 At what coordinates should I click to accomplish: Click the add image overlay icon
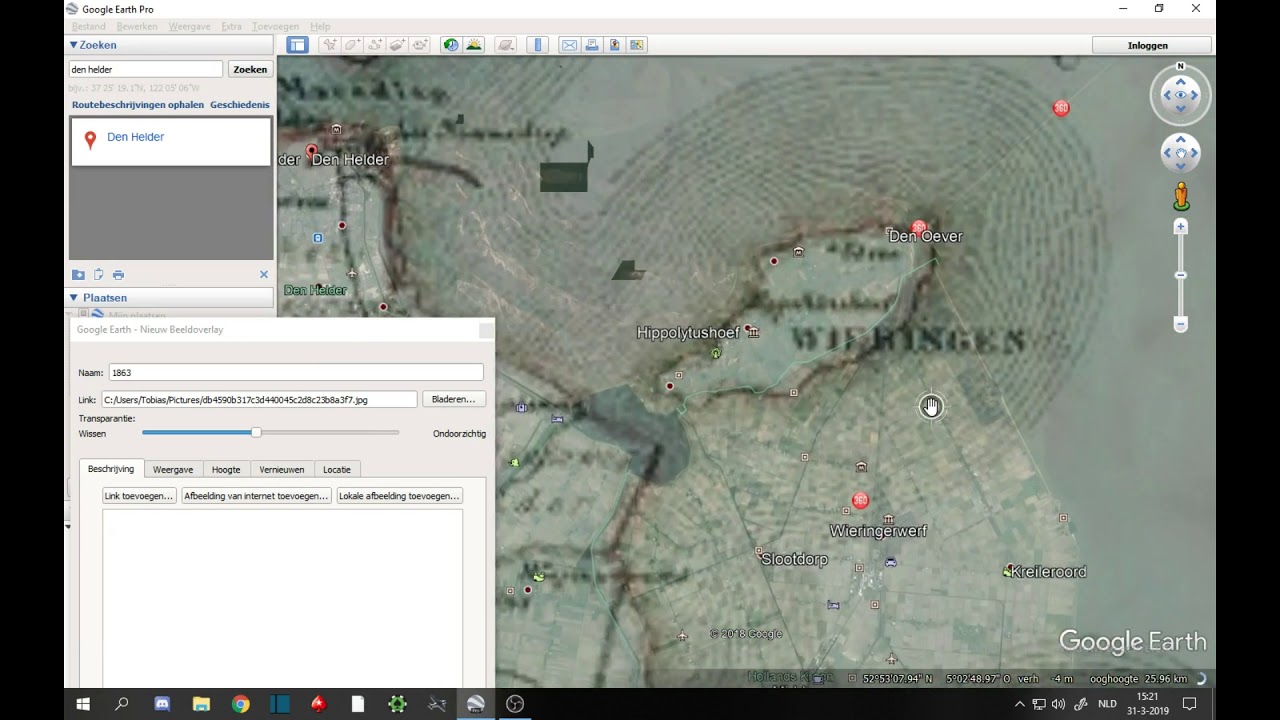click(x=398, y=45)
